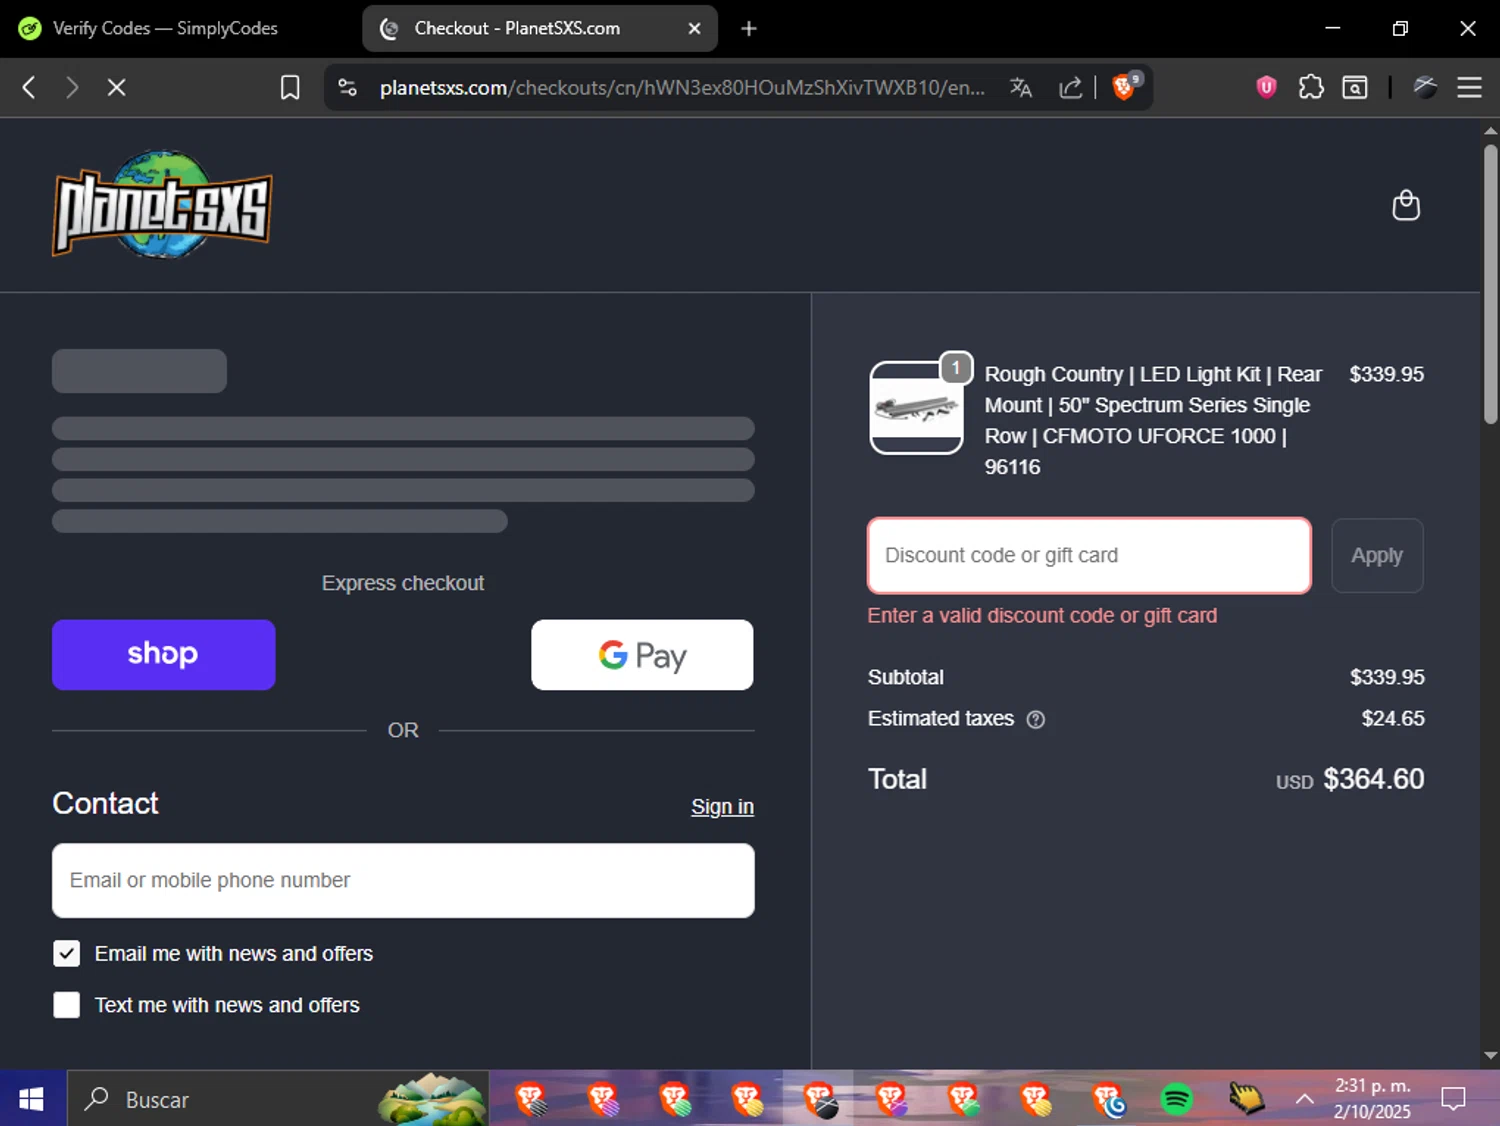Focus the email or mobile phone field
The height and width of the screenshot is (1126, 1500).
pyautogui.click(x=403, y=880)
